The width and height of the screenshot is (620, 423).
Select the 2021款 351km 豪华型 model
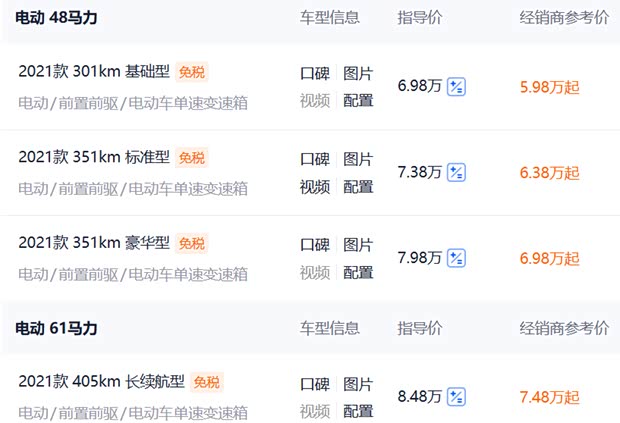(95, 243)
